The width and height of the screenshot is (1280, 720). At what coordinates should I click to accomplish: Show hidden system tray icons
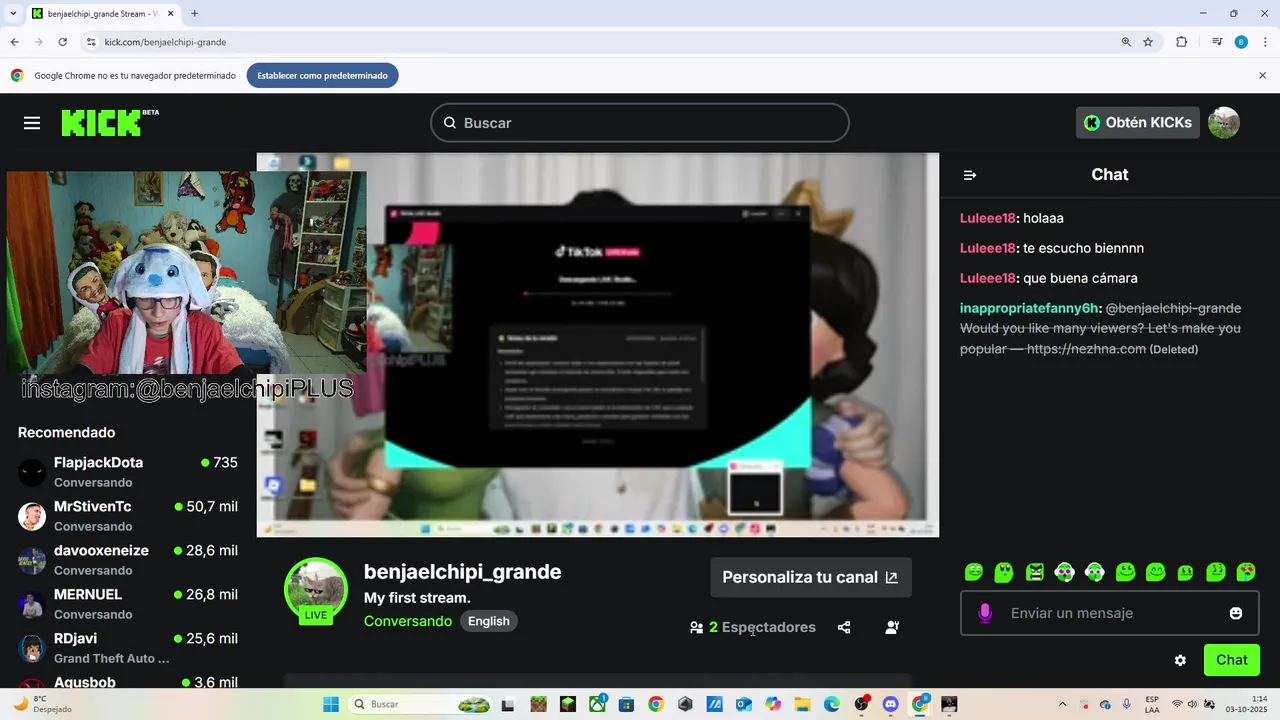click(1062, 704)
